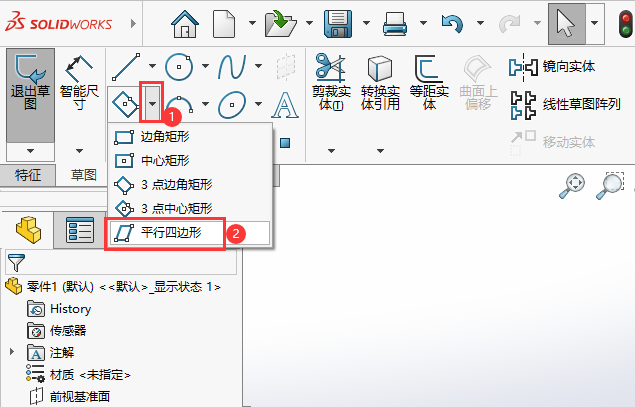Select the Spline sketch tool

pos(232,67)
